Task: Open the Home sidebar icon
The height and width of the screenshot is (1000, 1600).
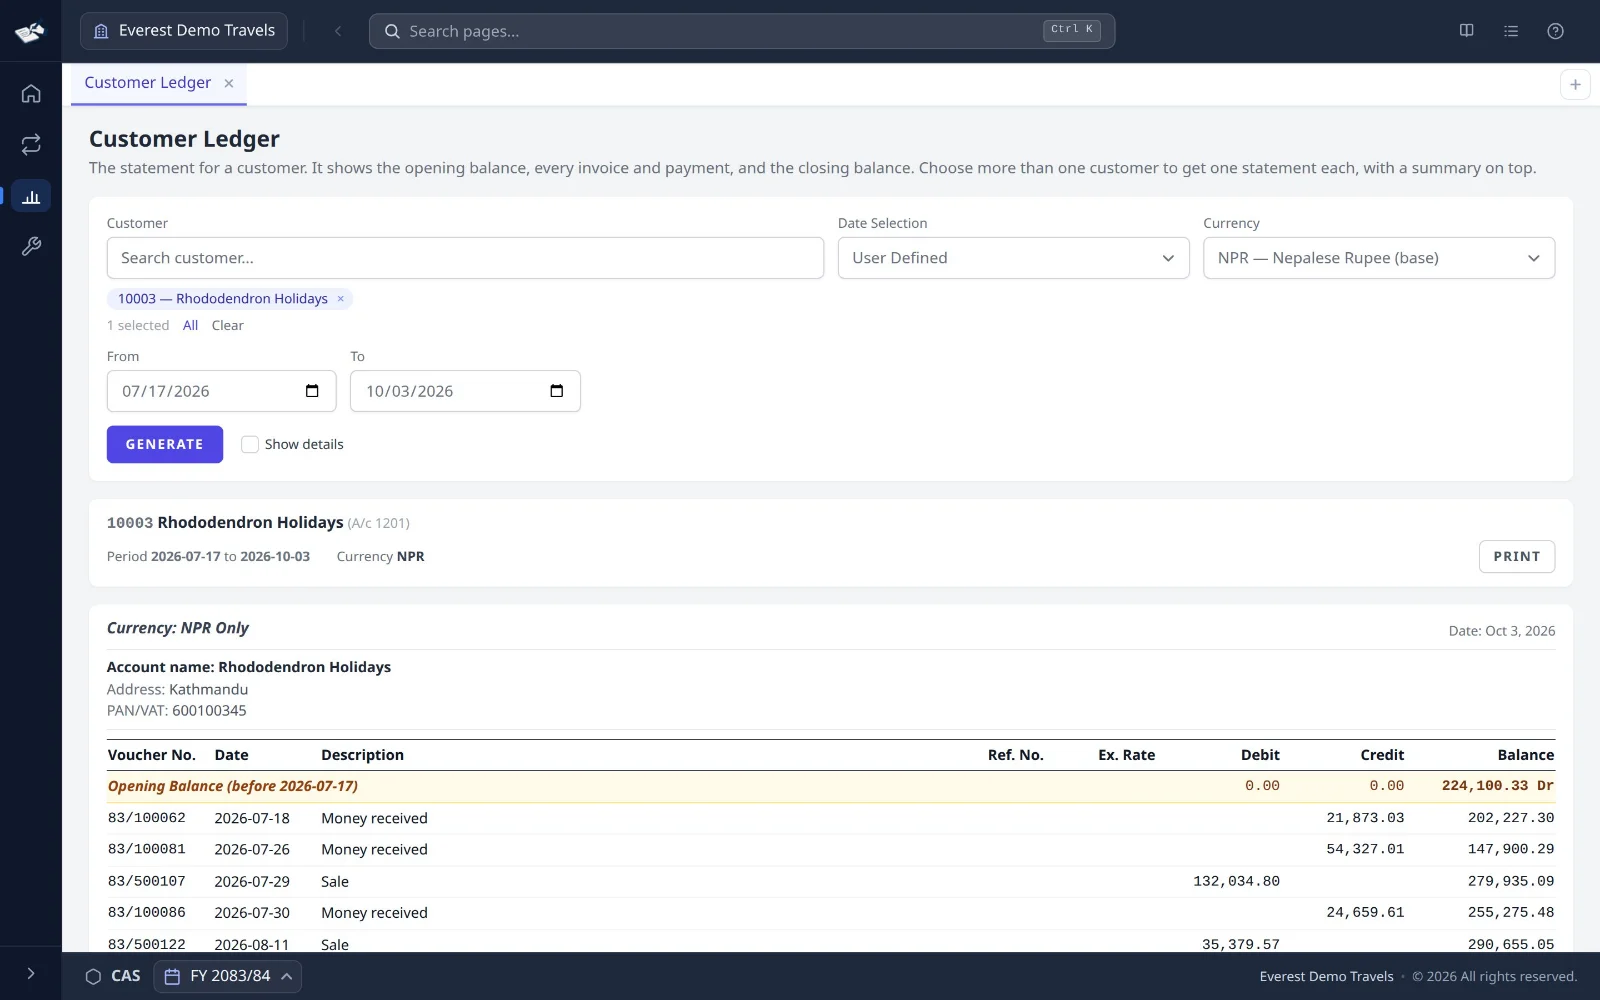Action: point(31,94)
